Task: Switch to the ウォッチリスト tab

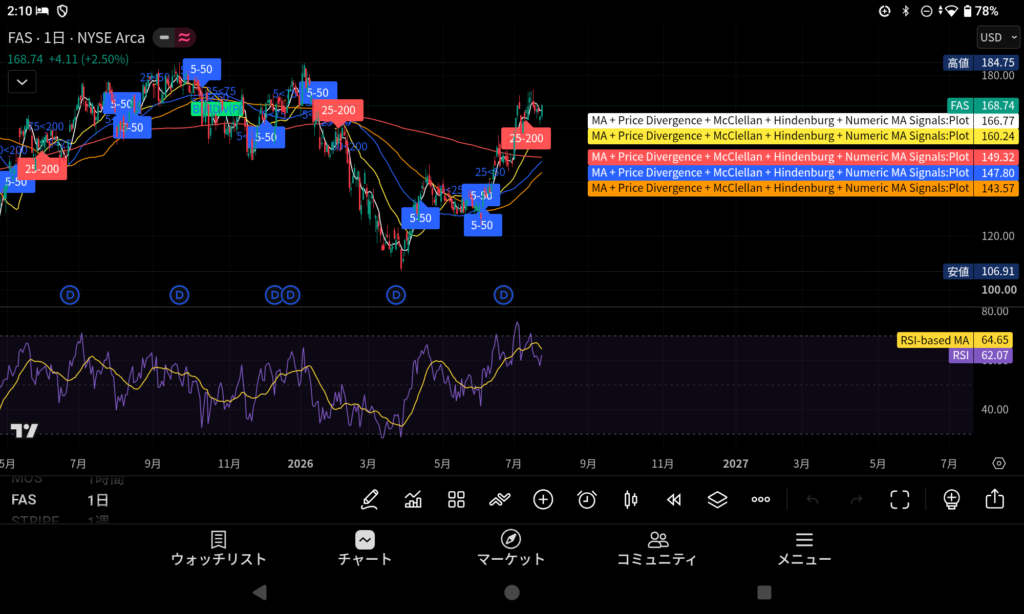Action: click(218, 548)
